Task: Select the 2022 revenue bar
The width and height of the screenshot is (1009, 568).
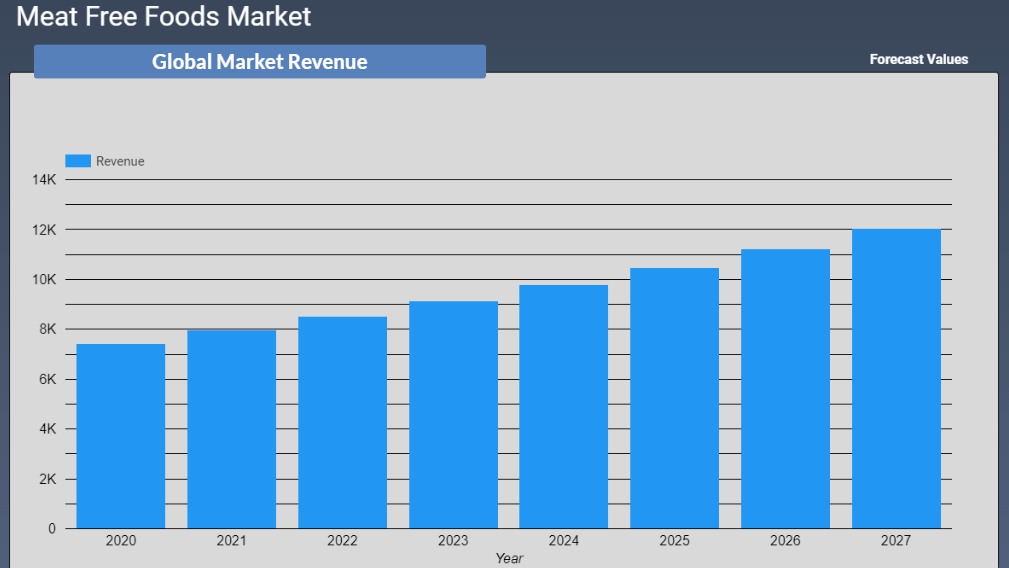Action: (342, 423)
